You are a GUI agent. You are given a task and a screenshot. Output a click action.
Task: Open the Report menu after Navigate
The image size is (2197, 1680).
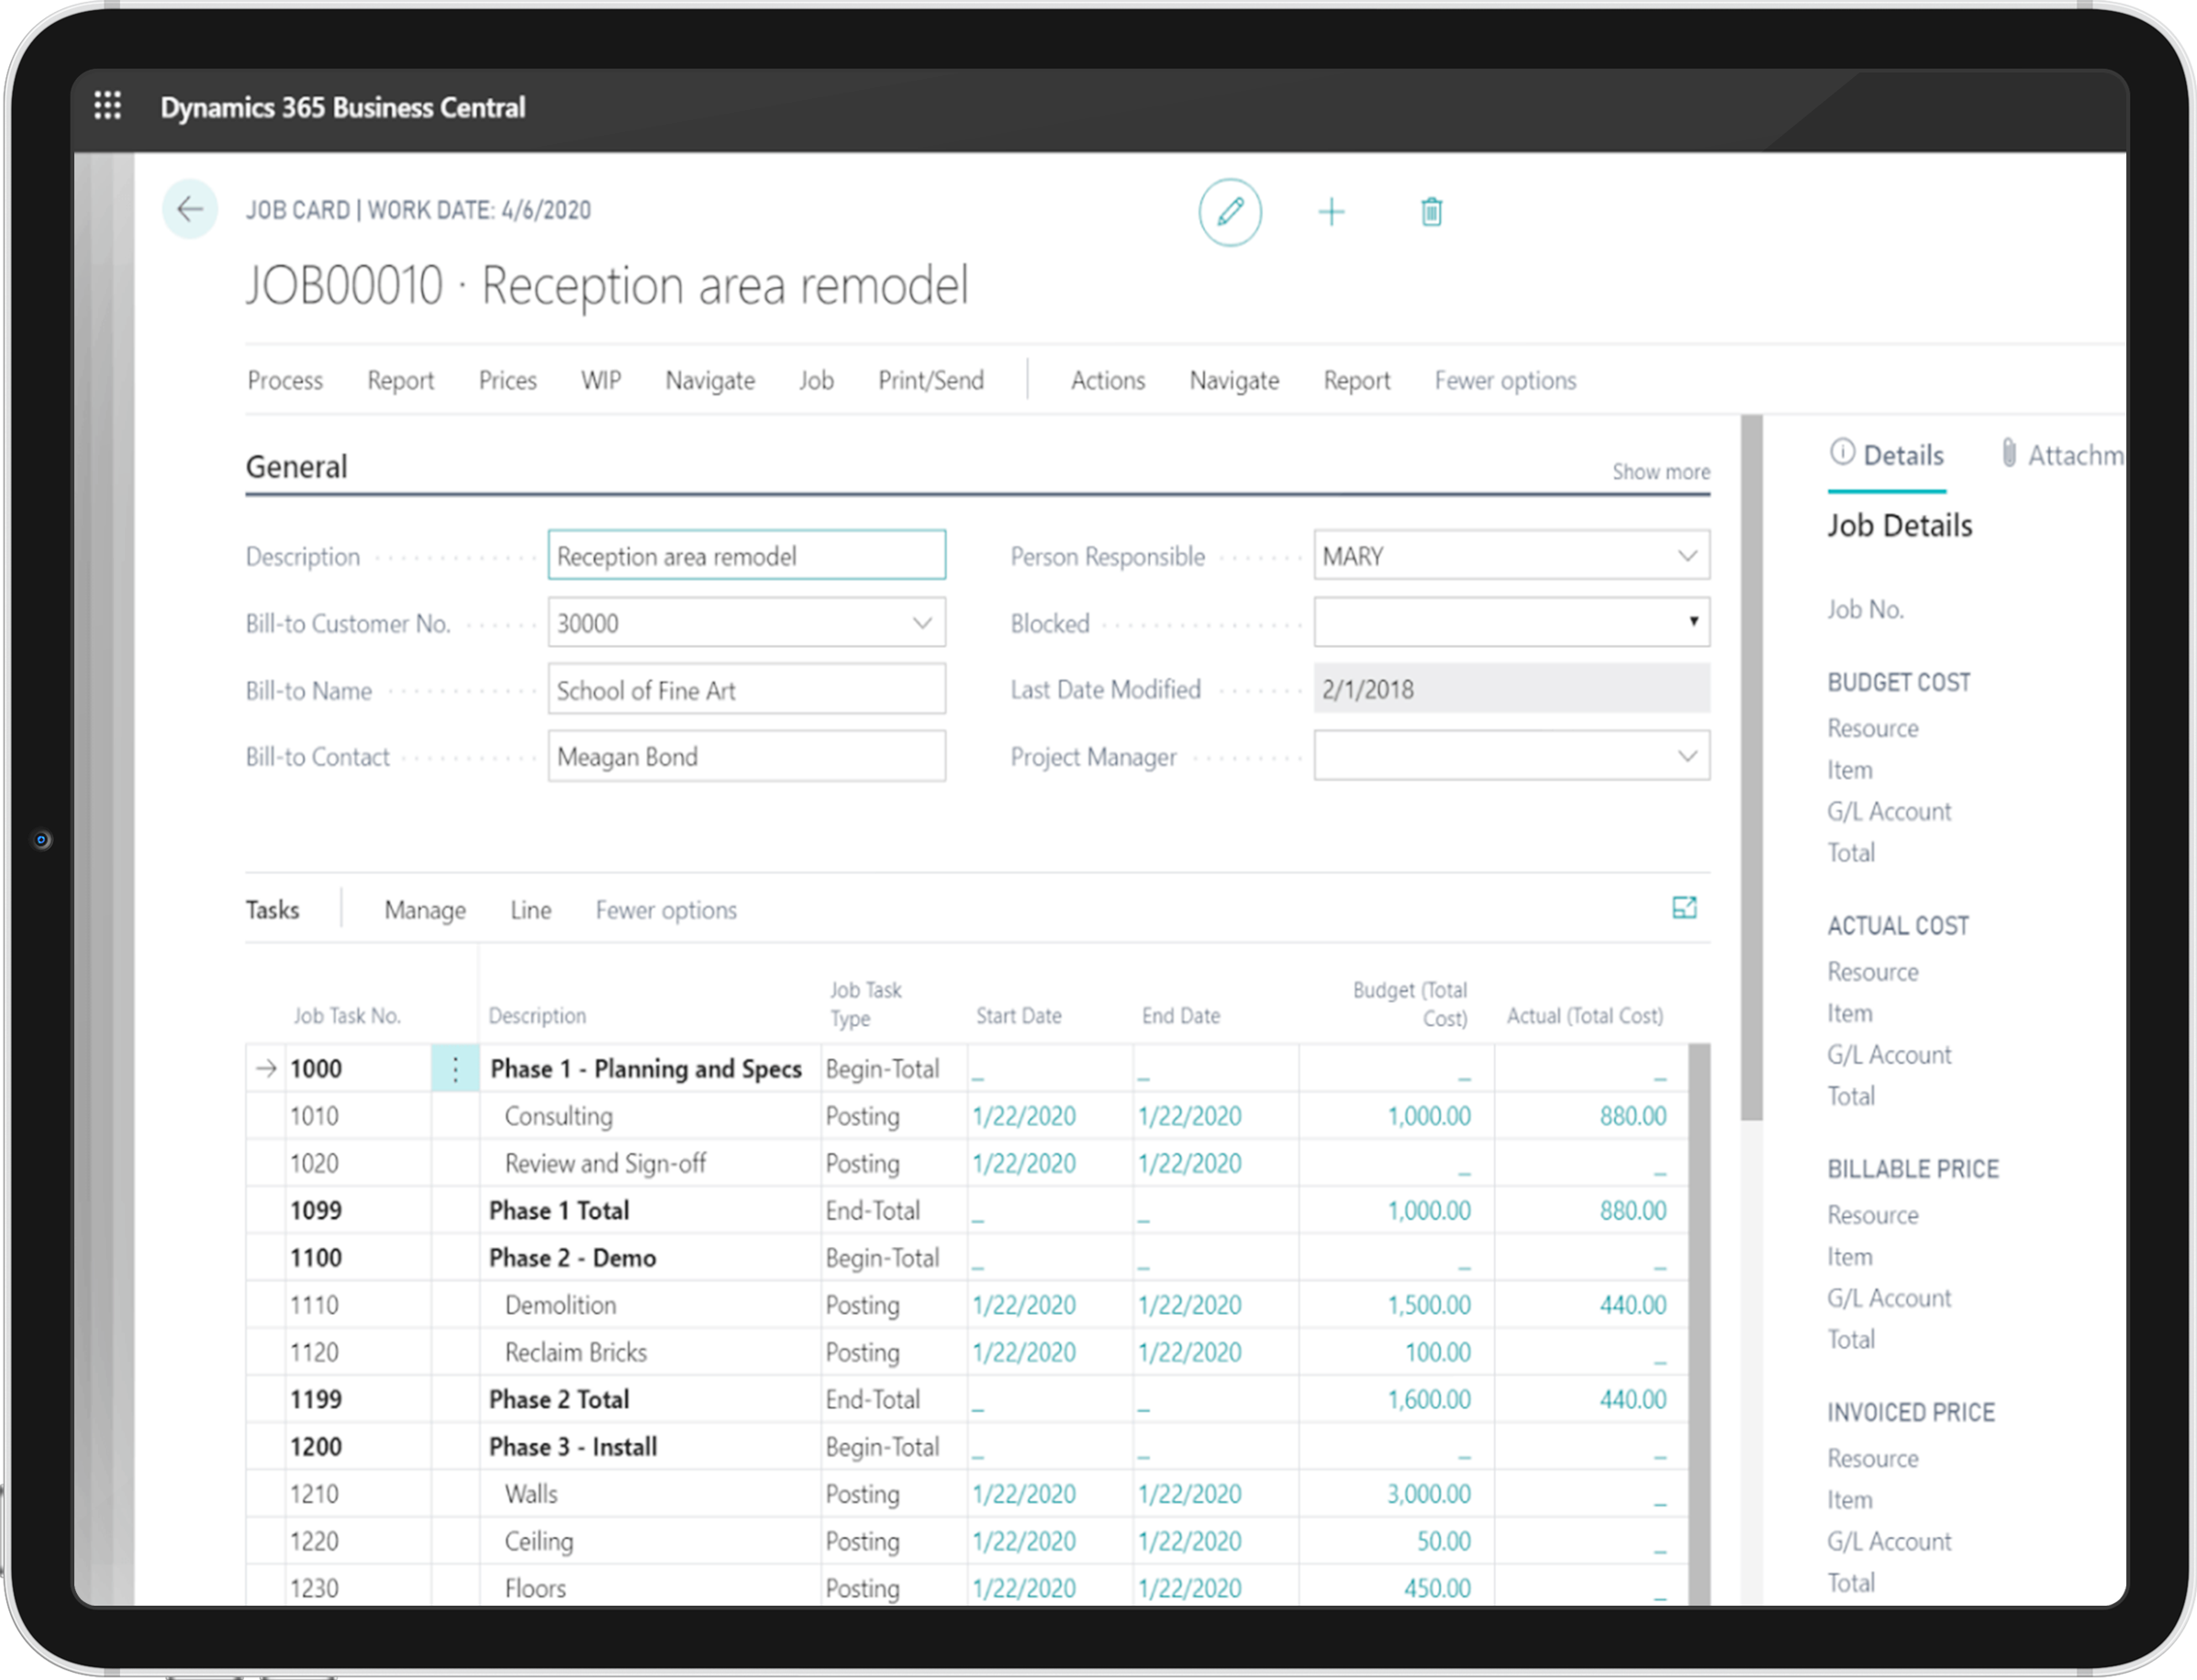(1357, 381)
